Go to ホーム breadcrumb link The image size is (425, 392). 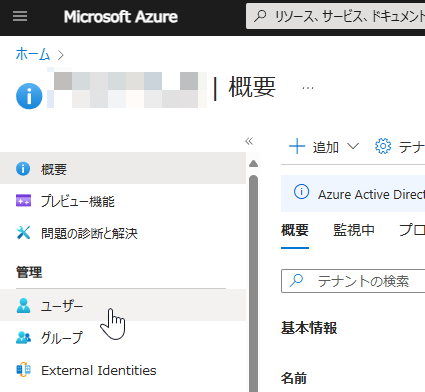click(x=33, y=54)
